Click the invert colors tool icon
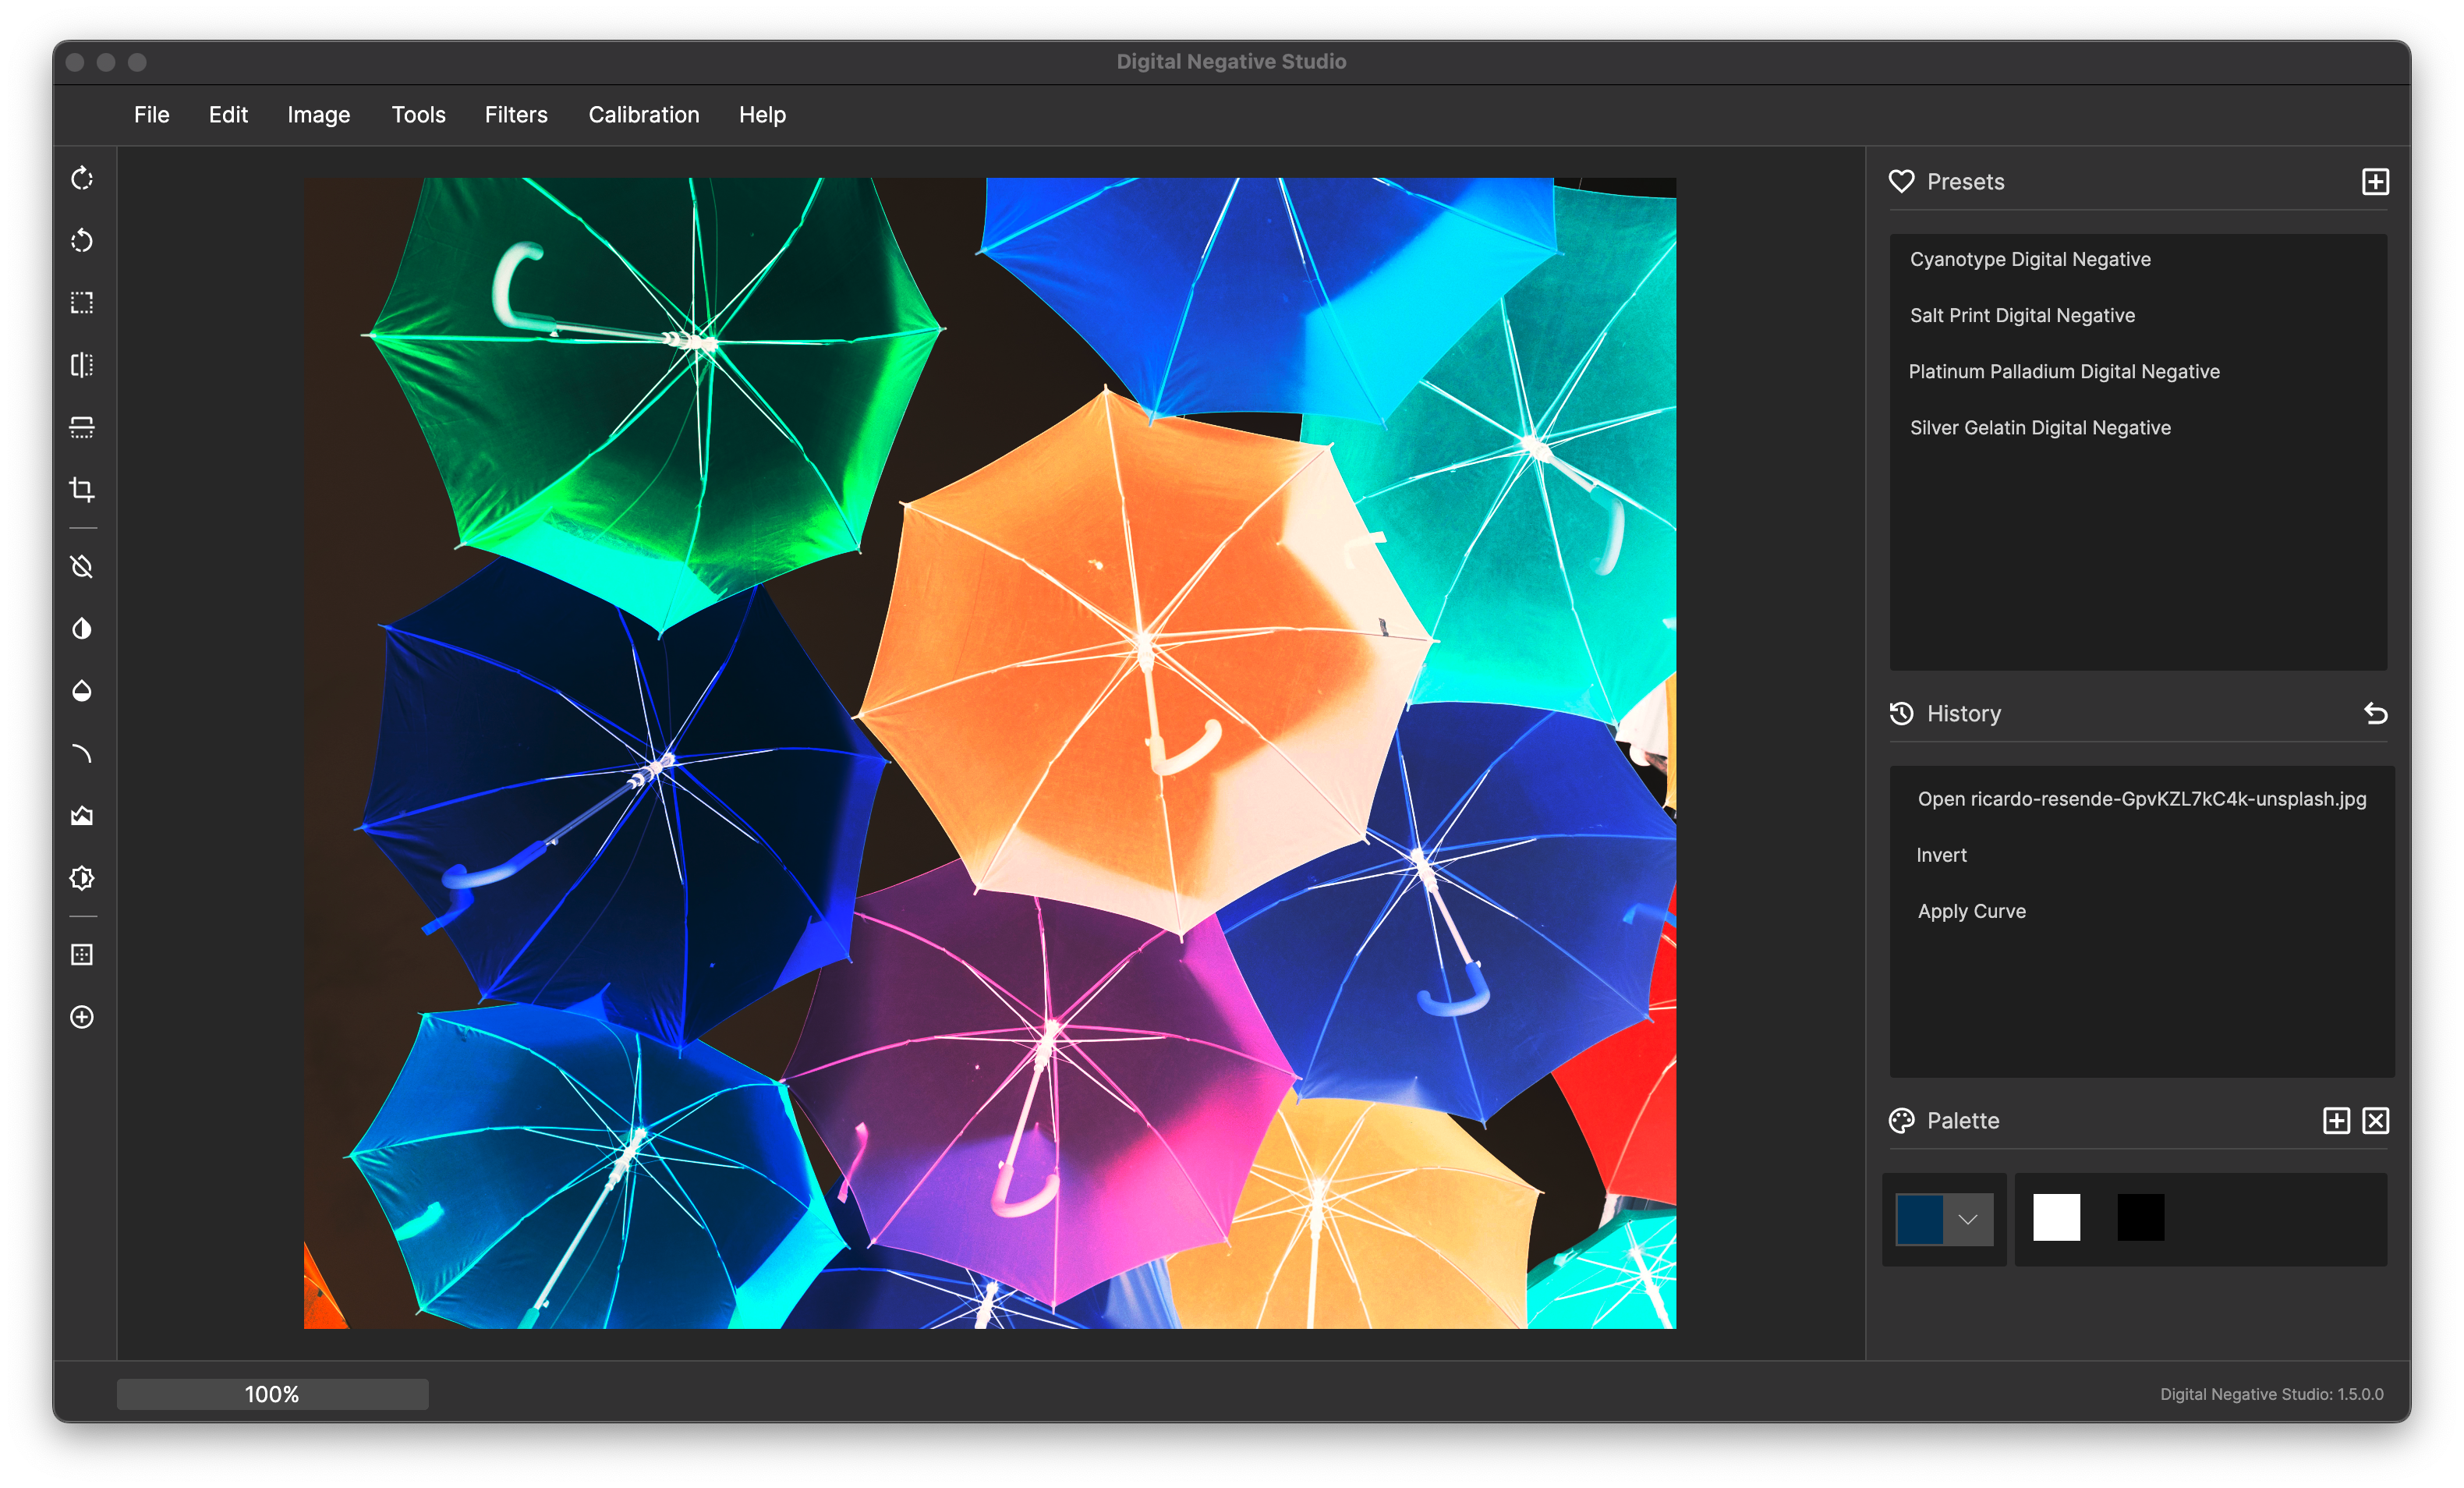Screen dimensions: 2464x1488 82,629
